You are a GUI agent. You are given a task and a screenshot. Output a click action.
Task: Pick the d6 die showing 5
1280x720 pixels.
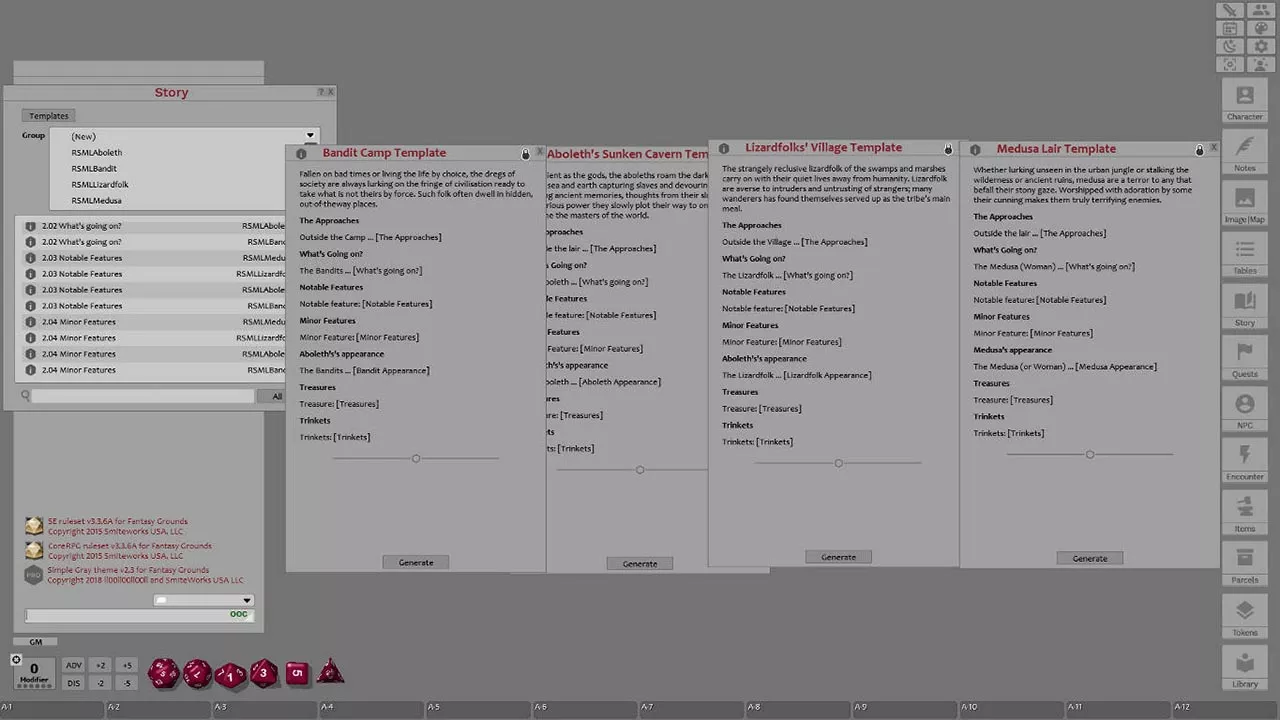[297, 673]
